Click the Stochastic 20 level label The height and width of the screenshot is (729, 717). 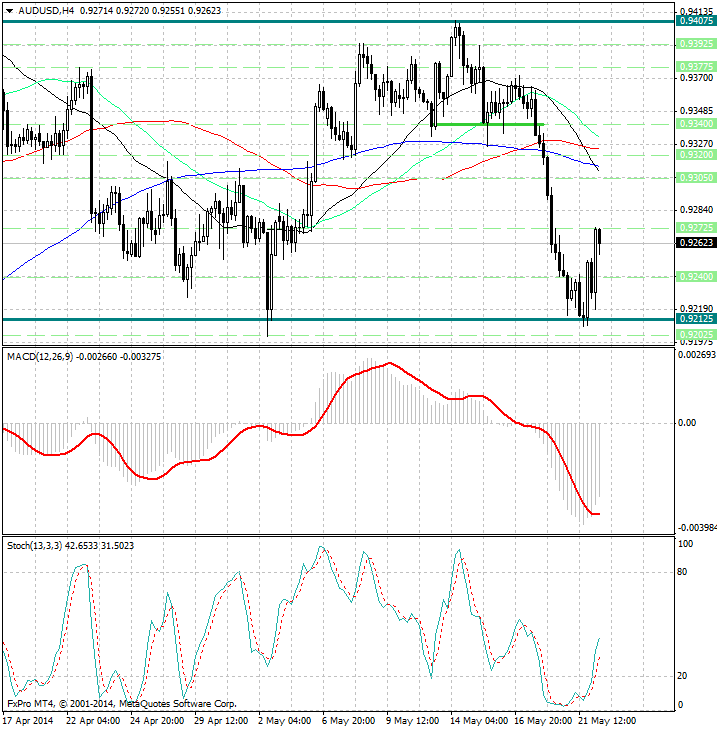click(682, 676)
